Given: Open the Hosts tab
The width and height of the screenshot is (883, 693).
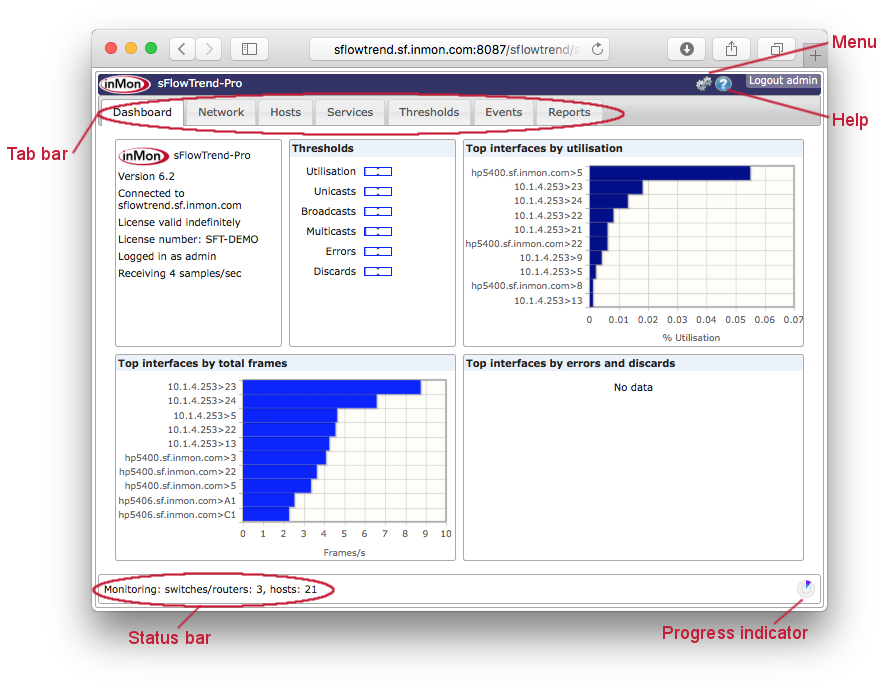Looking at the screenshot, I should pos(286,112).
